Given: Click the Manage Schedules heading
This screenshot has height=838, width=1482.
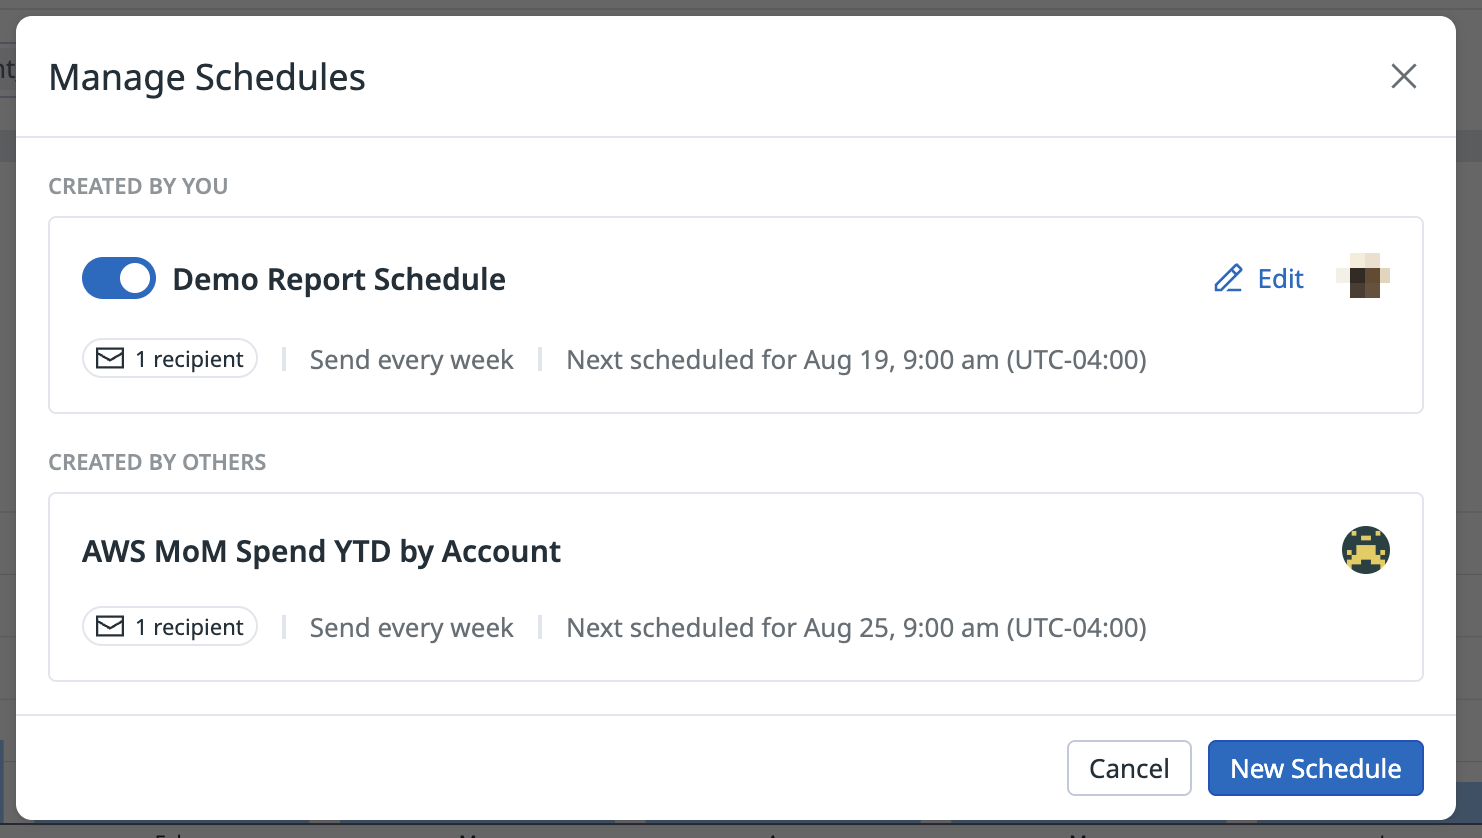Looking at the screenshot, I should (207, 77).
